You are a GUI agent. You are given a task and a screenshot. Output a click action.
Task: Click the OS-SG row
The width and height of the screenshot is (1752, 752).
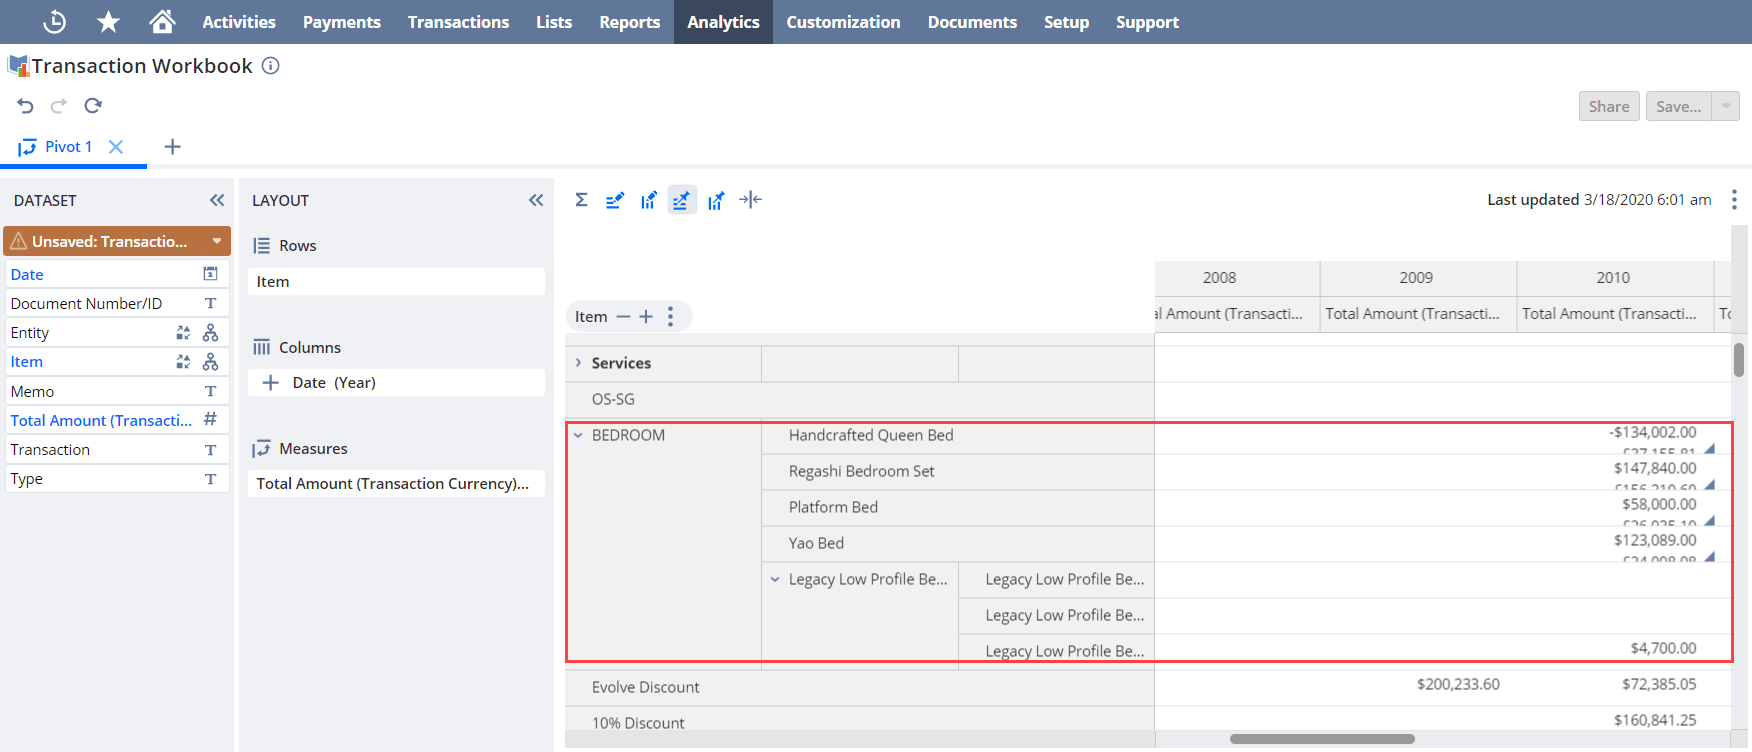click(859, 399)
